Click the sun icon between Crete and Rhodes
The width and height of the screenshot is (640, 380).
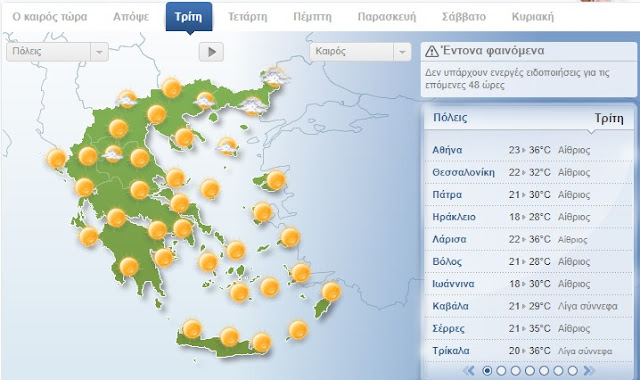298,330
